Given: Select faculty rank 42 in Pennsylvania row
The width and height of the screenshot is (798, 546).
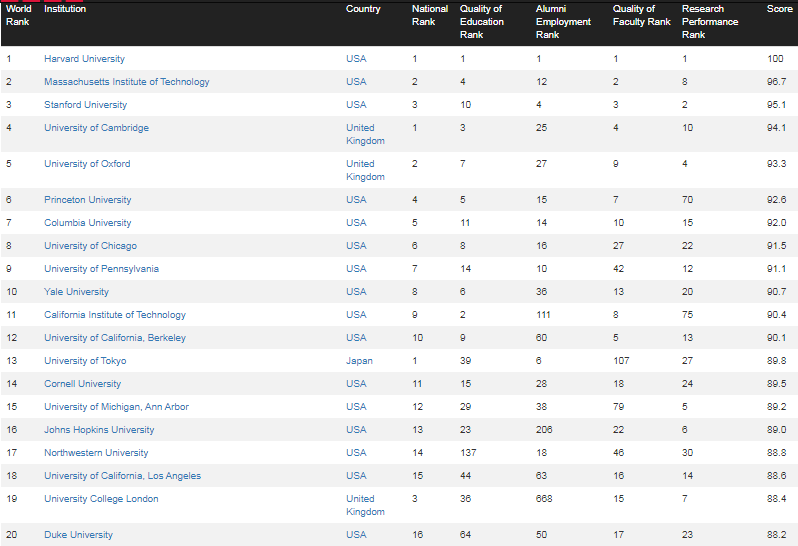Looking at the screenshot, I should [618, 268].
